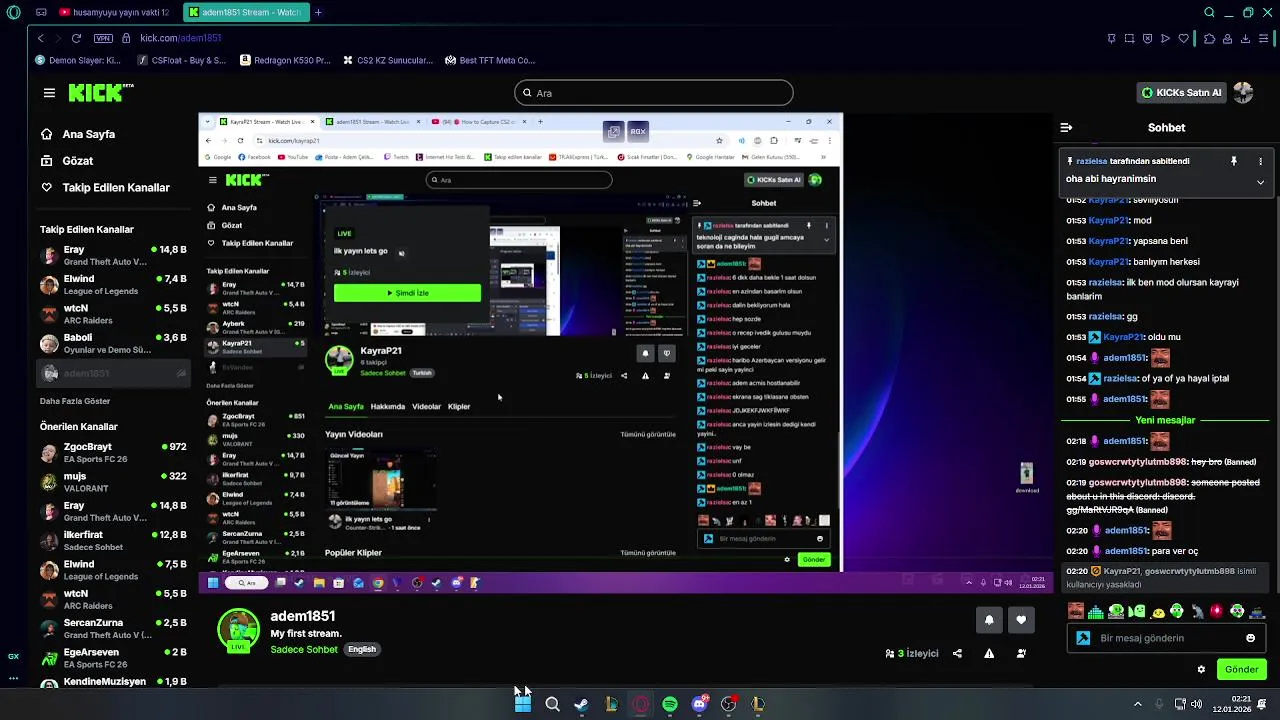Open SercanZurna recommended channel

pos(113,628)
